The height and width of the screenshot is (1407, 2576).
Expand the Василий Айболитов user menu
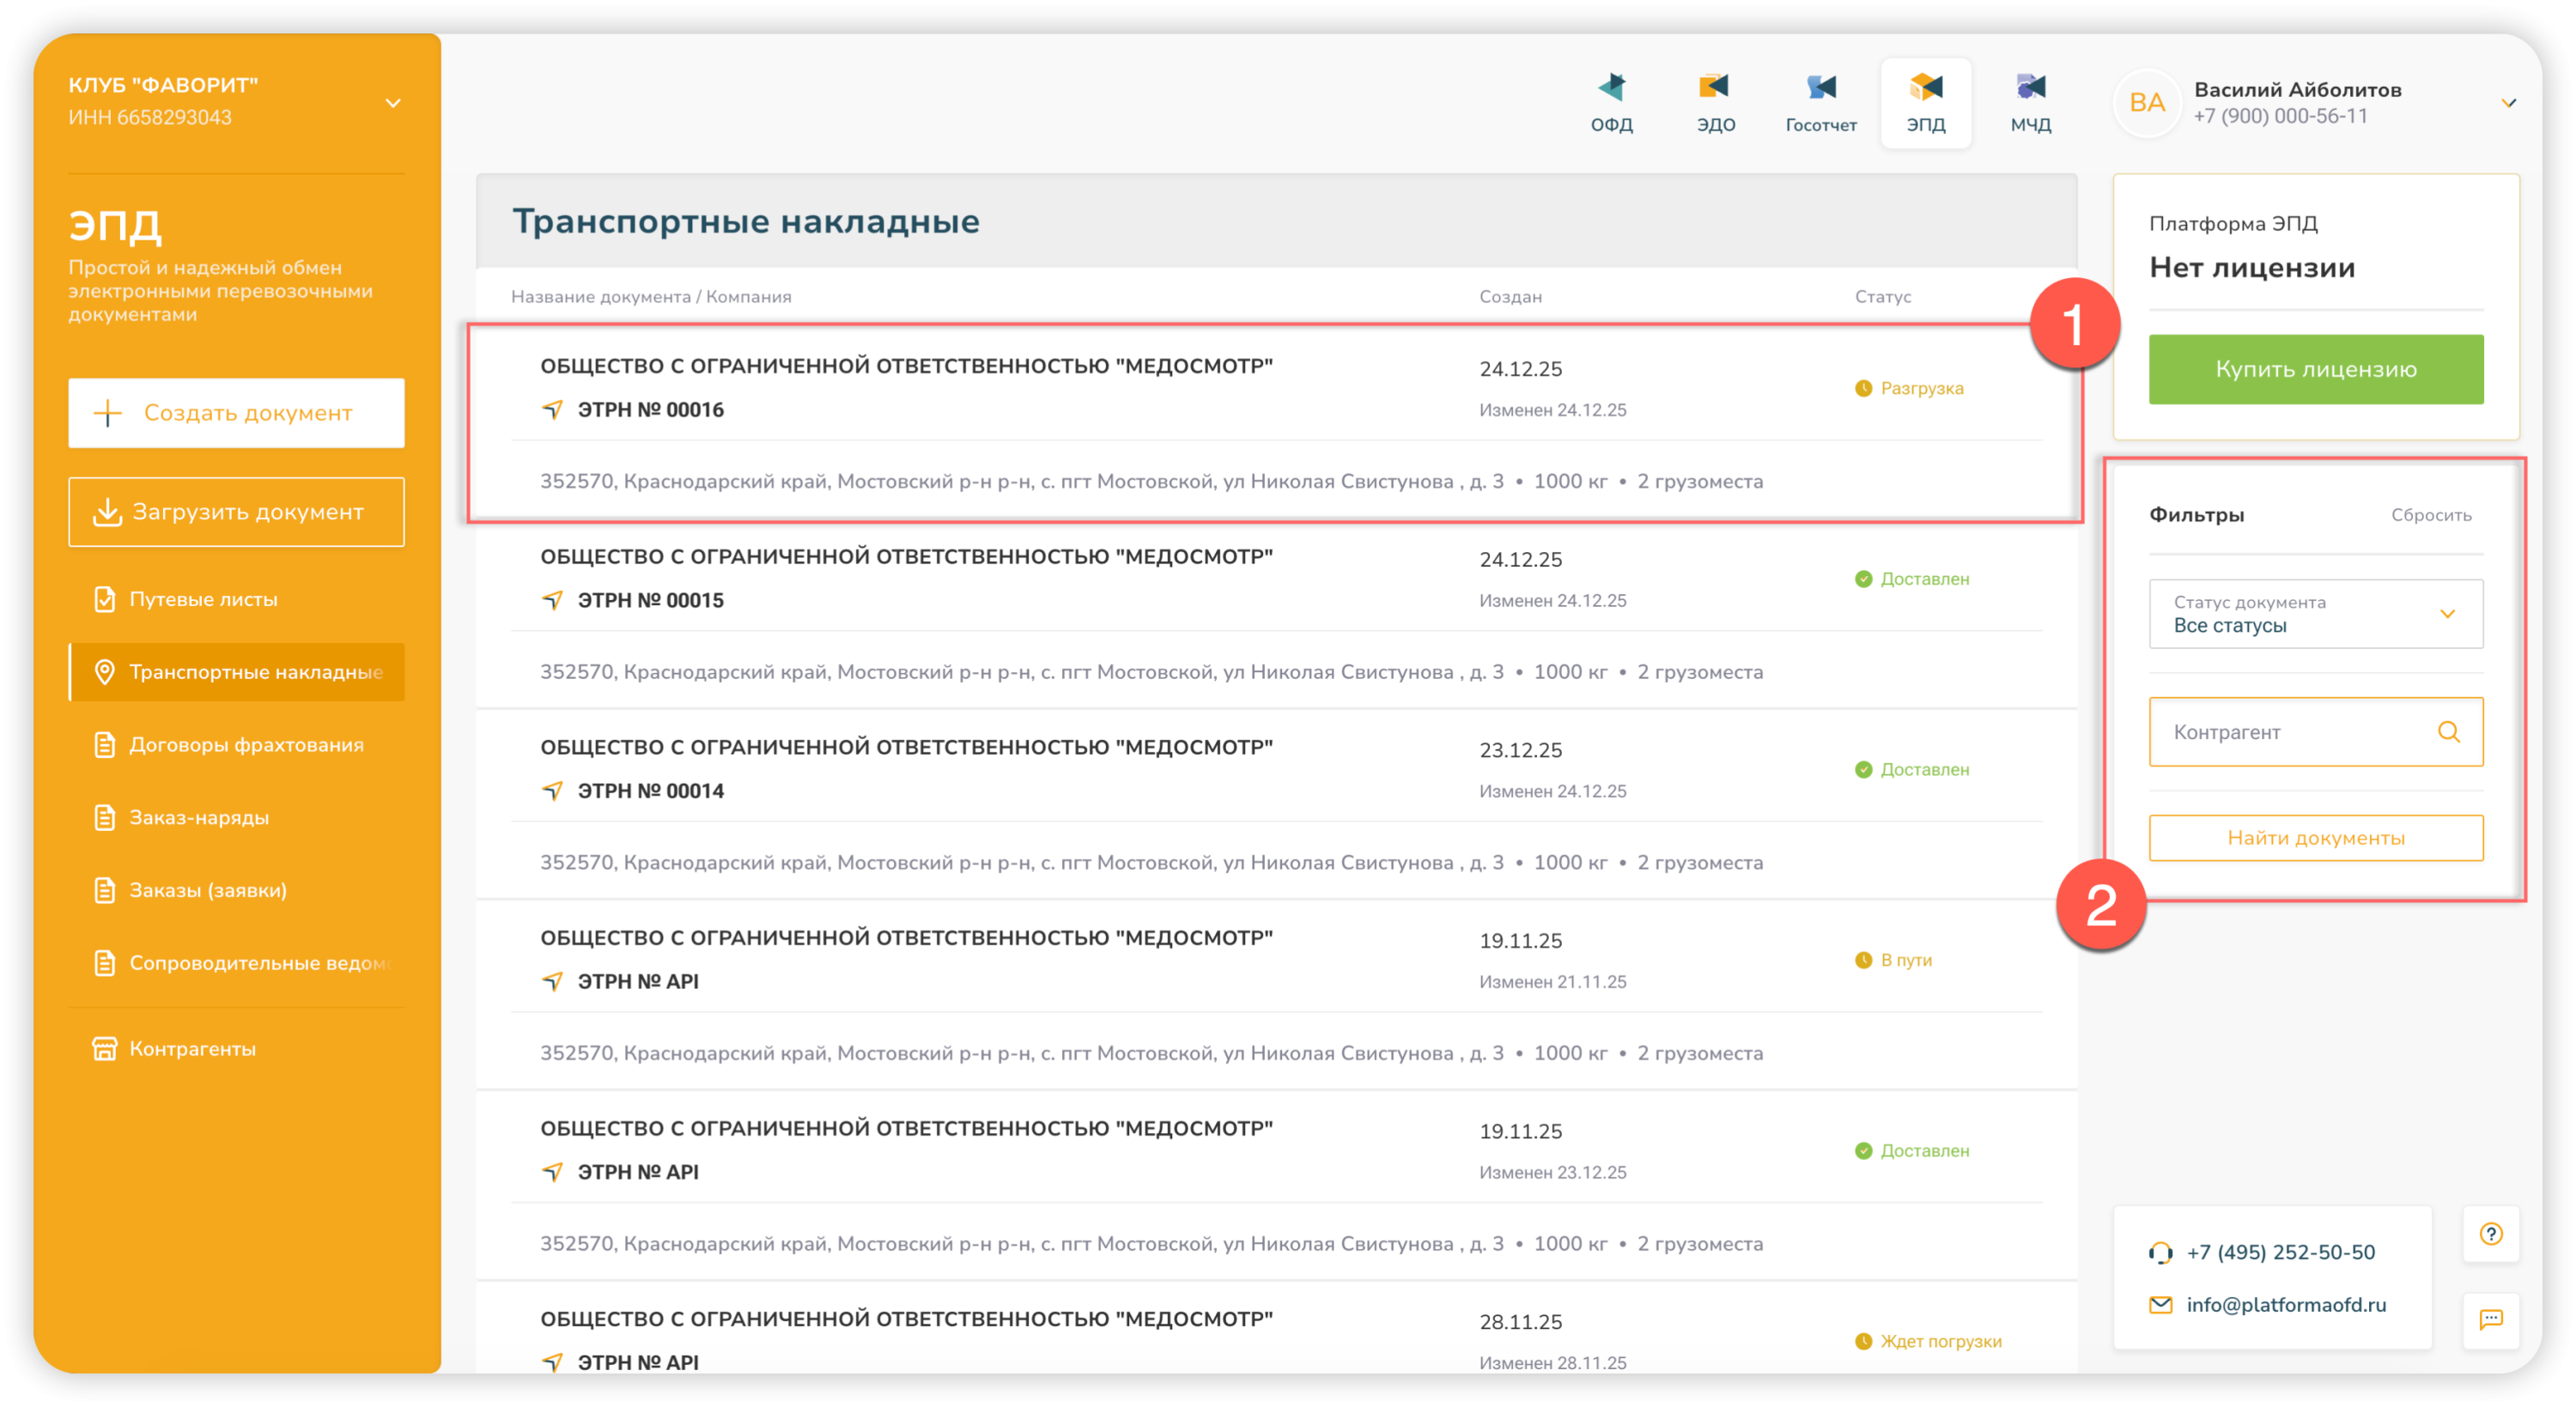(2508, 102)
